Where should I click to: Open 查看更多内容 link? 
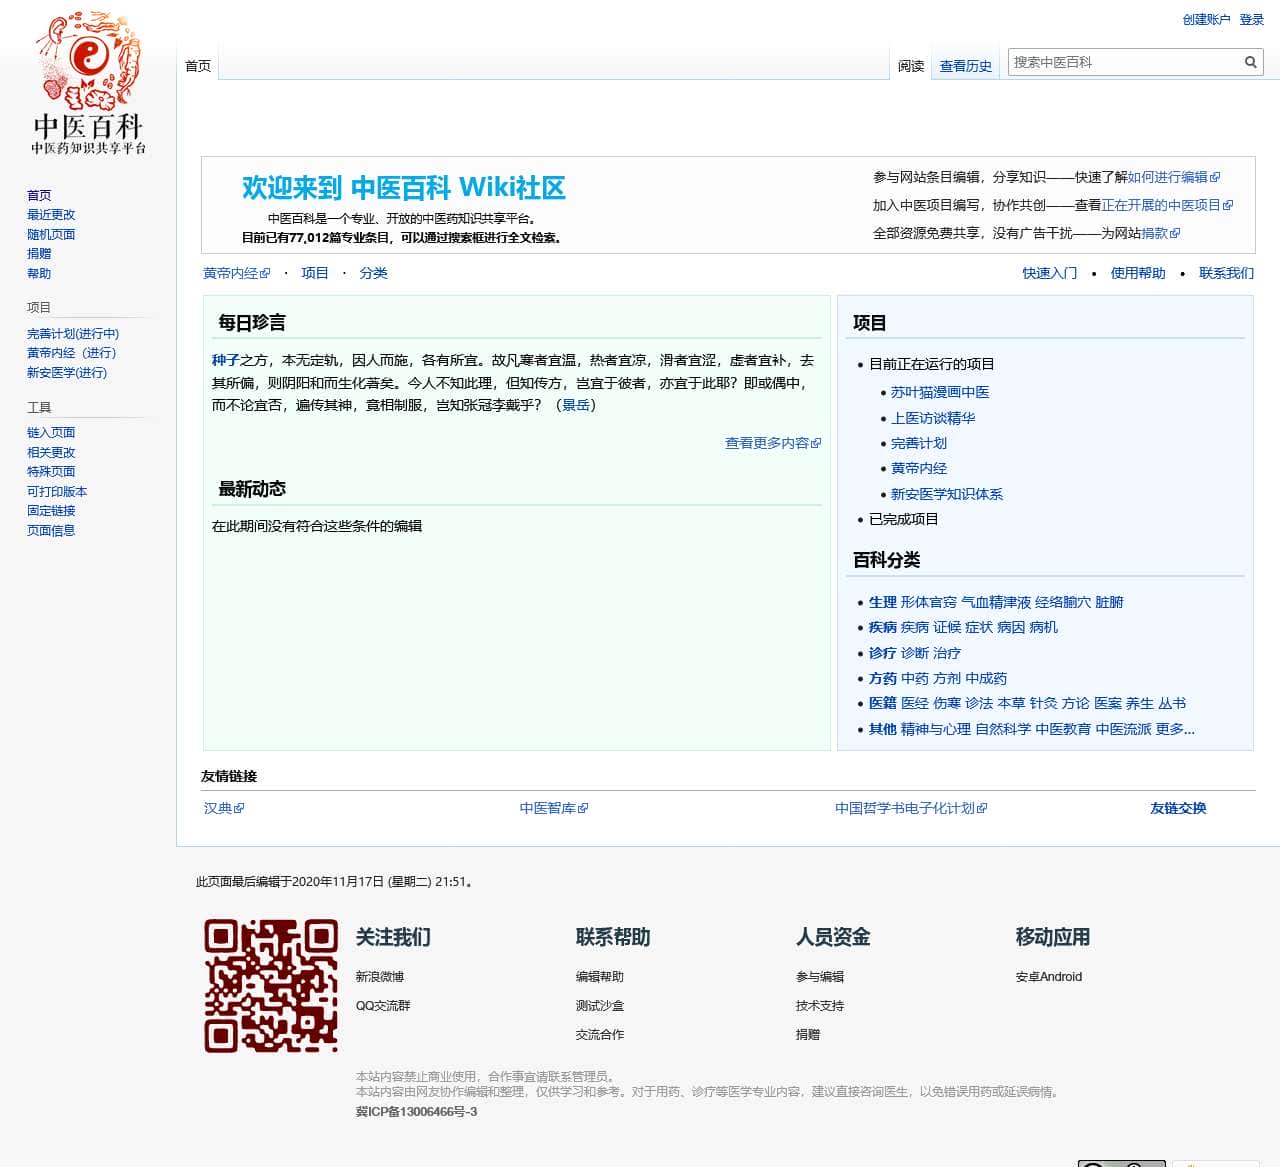(x=772, y=443)
